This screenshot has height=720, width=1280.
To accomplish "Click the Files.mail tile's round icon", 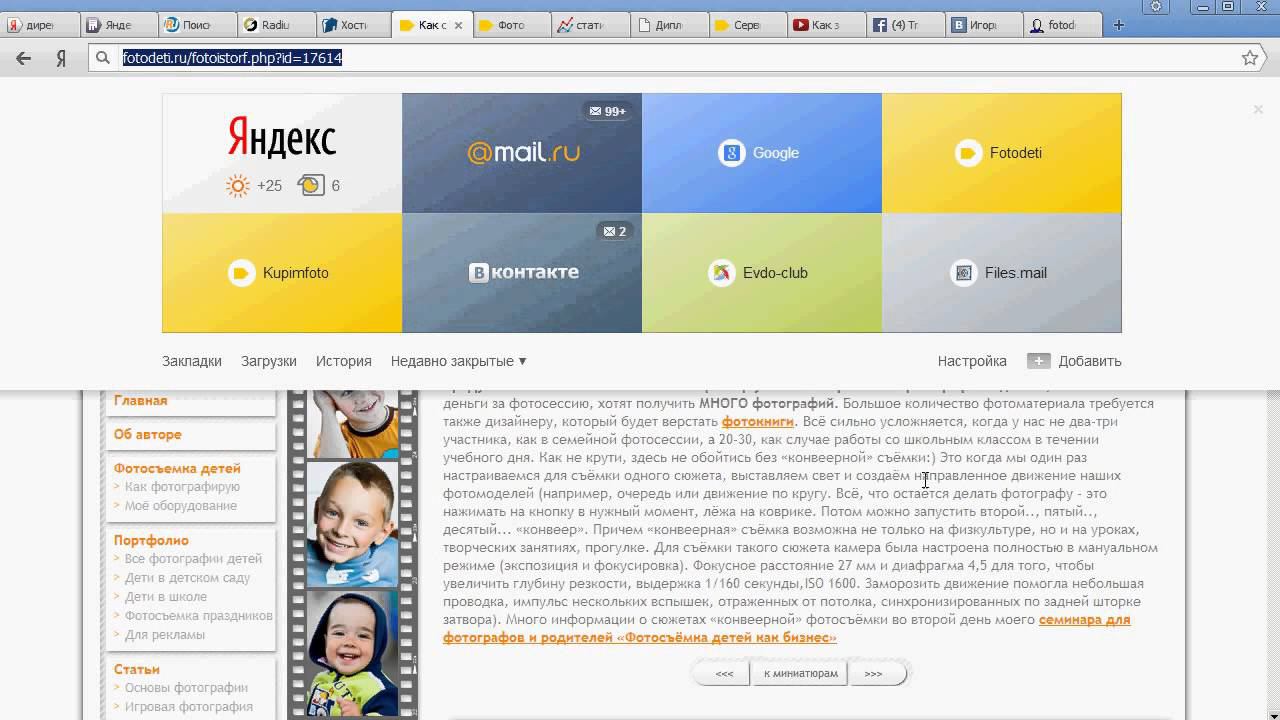I will point(964,273).
